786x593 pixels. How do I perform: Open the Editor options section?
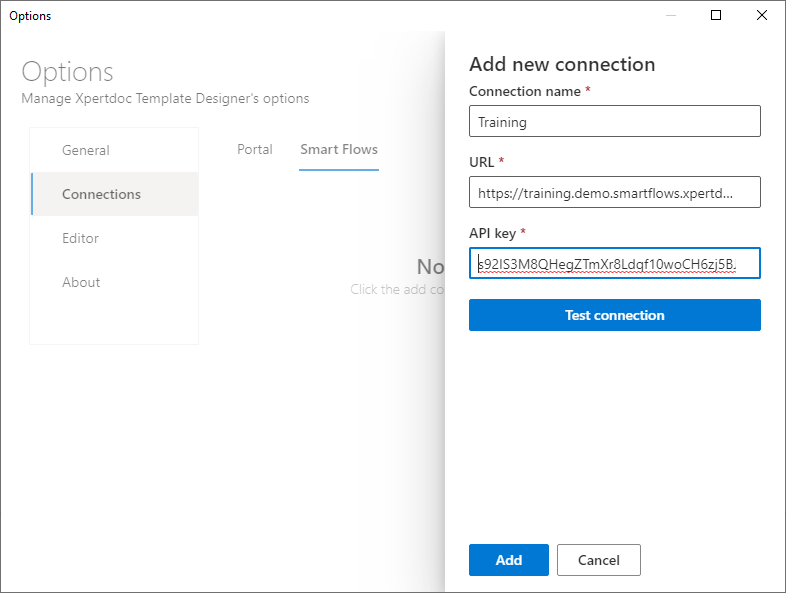pyautogui.click(x=114, y=238)
